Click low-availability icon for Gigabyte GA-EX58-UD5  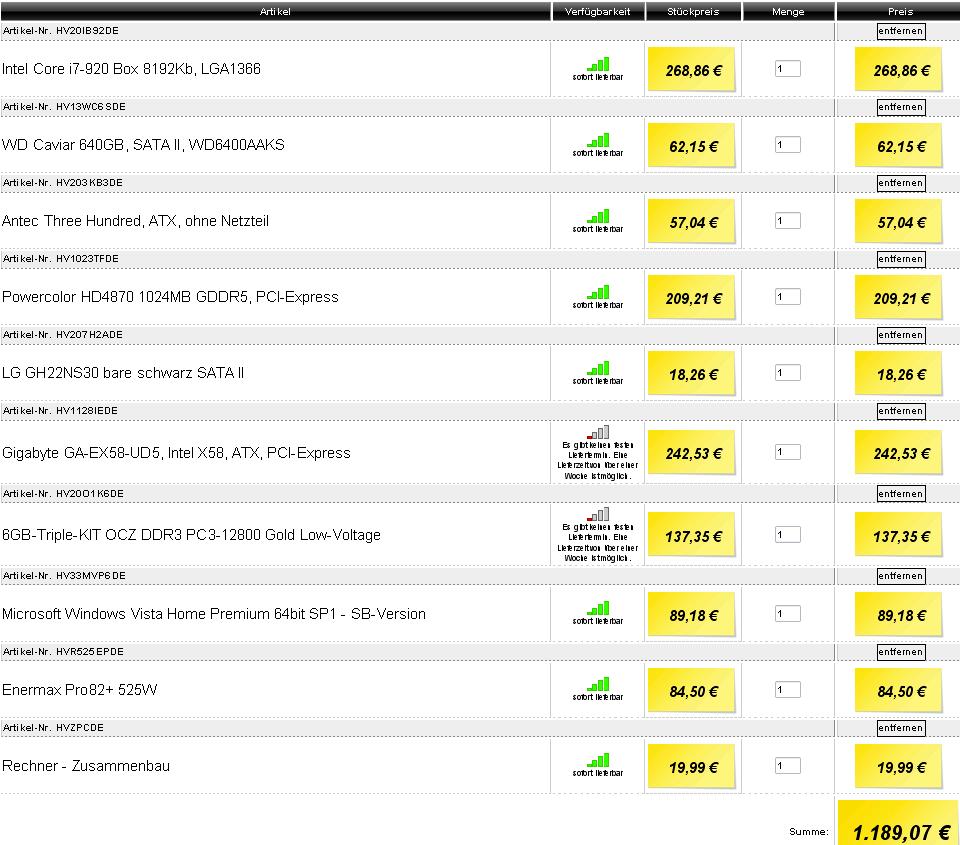click(598, 432)
